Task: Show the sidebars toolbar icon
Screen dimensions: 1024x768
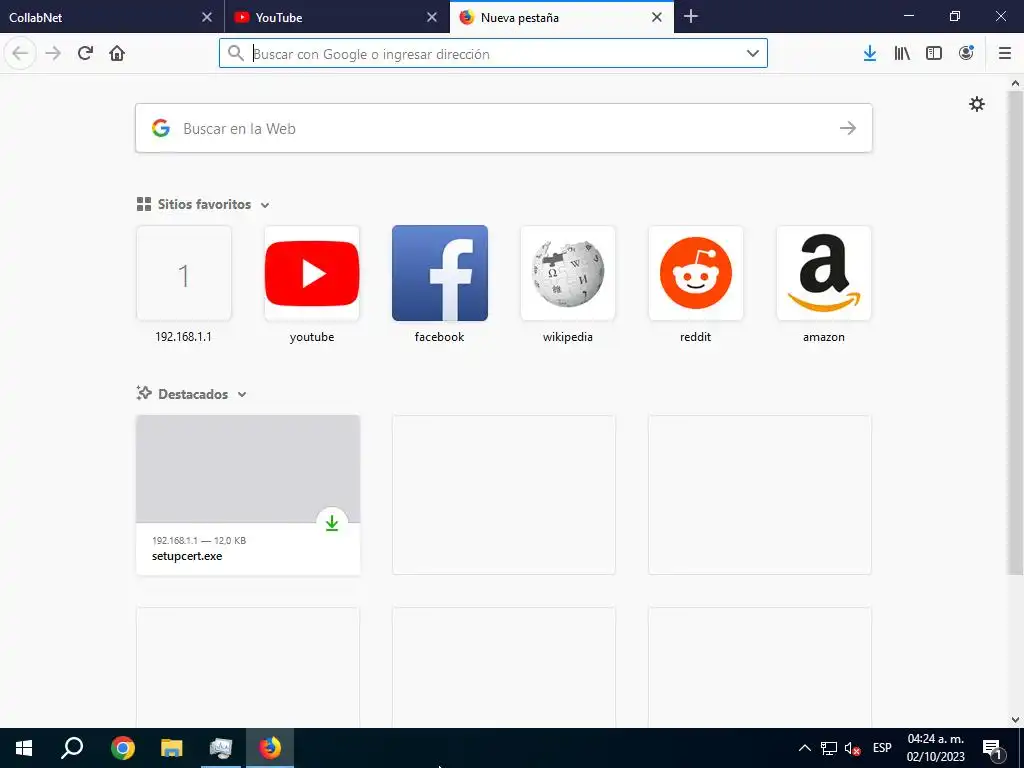Action: 934,54
